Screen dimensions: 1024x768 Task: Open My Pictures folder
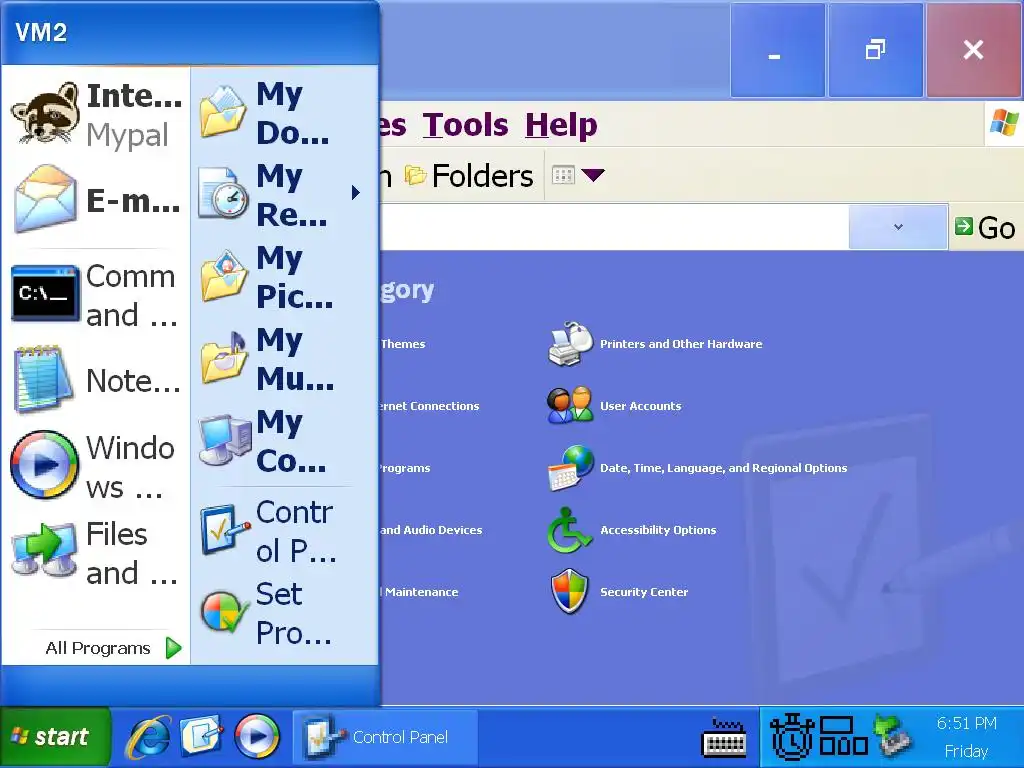(x=281, y=277)
